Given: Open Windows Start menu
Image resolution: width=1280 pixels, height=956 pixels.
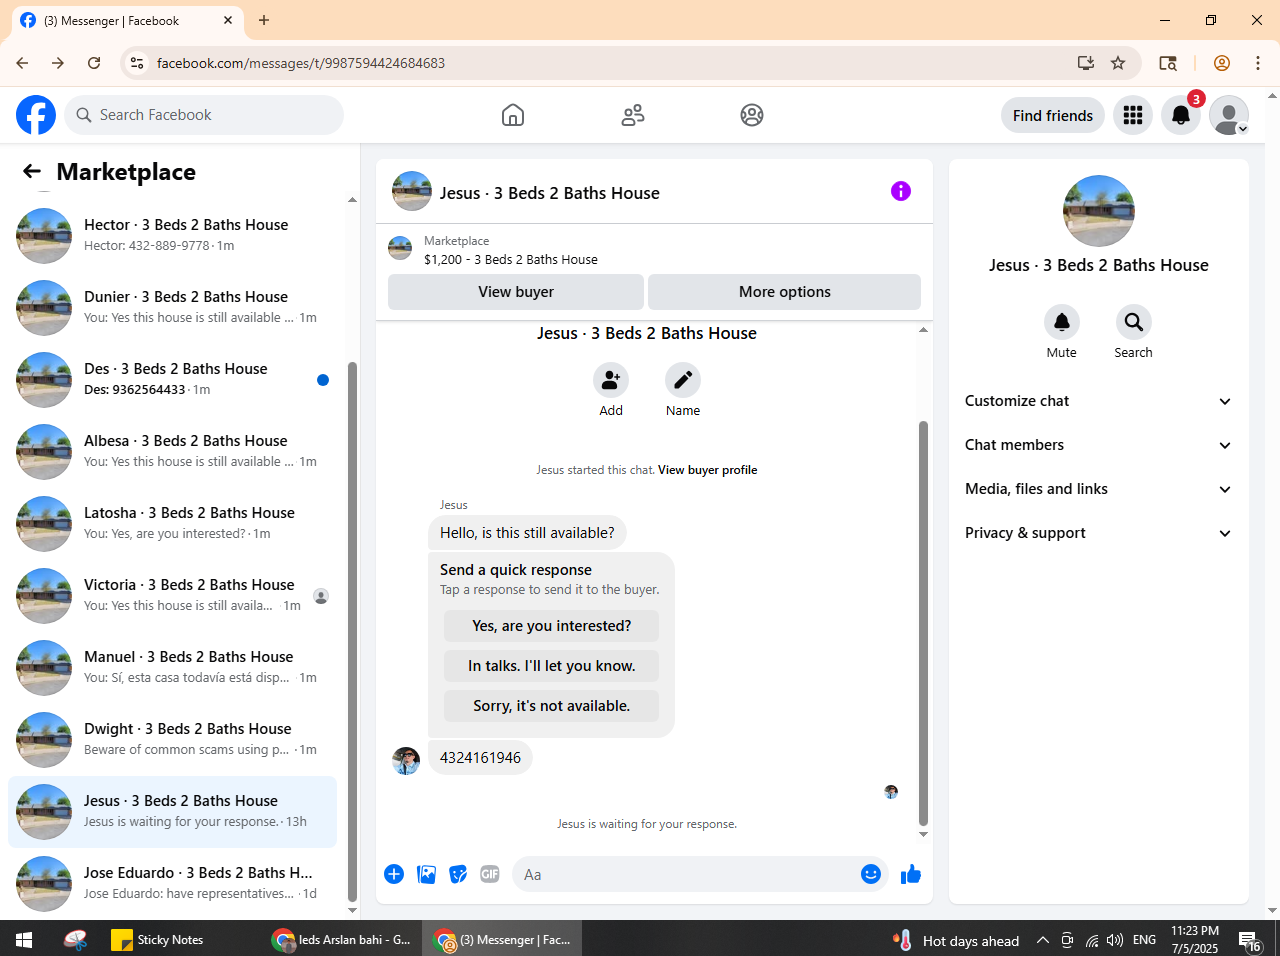Looking at the screenshot, I should coord(24,940).
